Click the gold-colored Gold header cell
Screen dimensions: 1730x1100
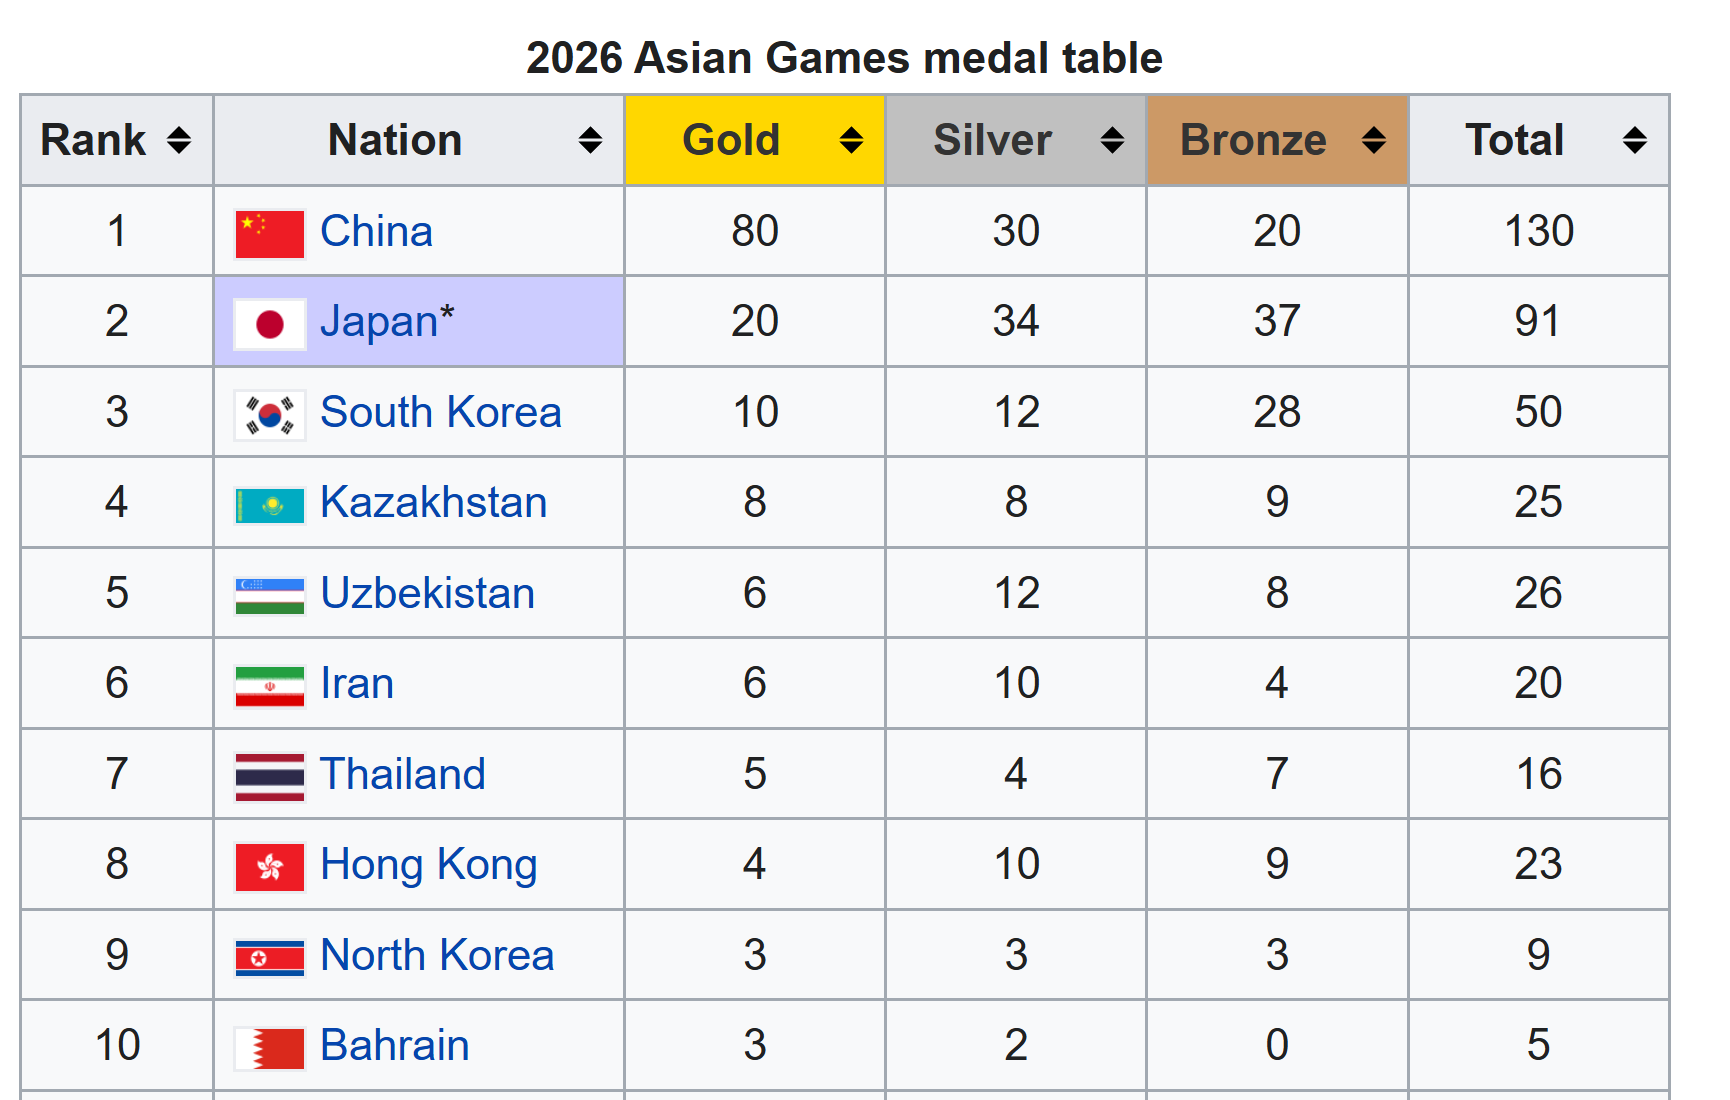point(755,140)
